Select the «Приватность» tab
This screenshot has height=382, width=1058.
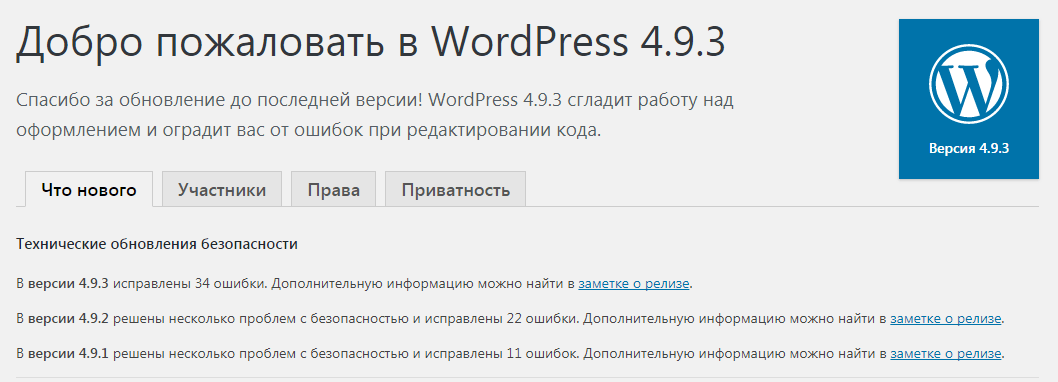tap(455, 190)
